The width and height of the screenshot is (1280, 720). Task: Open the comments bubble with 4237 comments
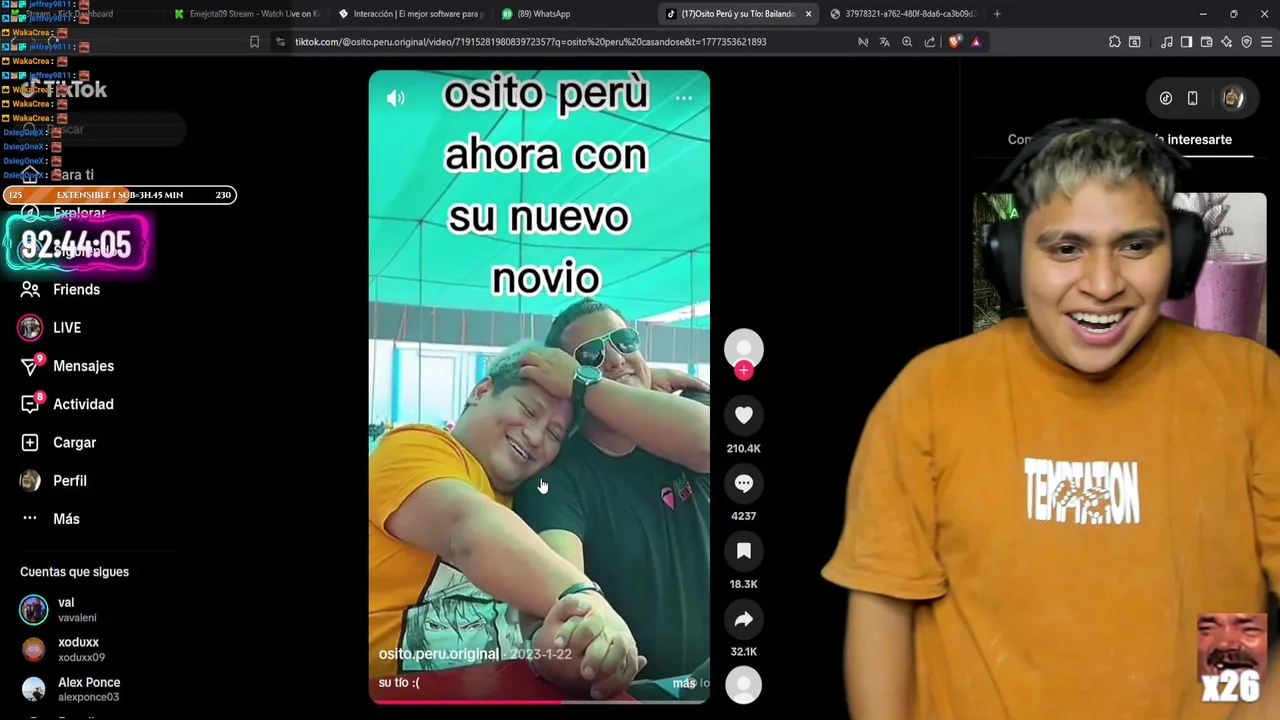pyautogui.click(x=743, y=483)
